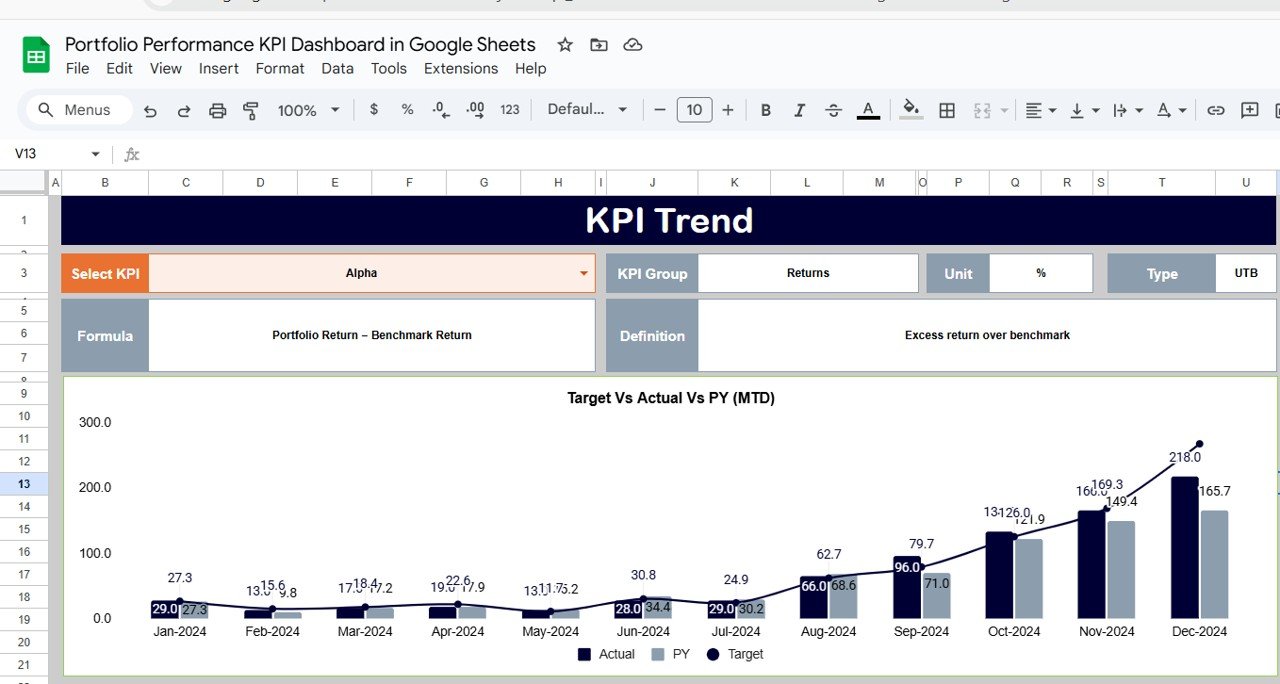Click the Print icon
Viewport: 1280px width, 684px height.
(x=217, y=110)
